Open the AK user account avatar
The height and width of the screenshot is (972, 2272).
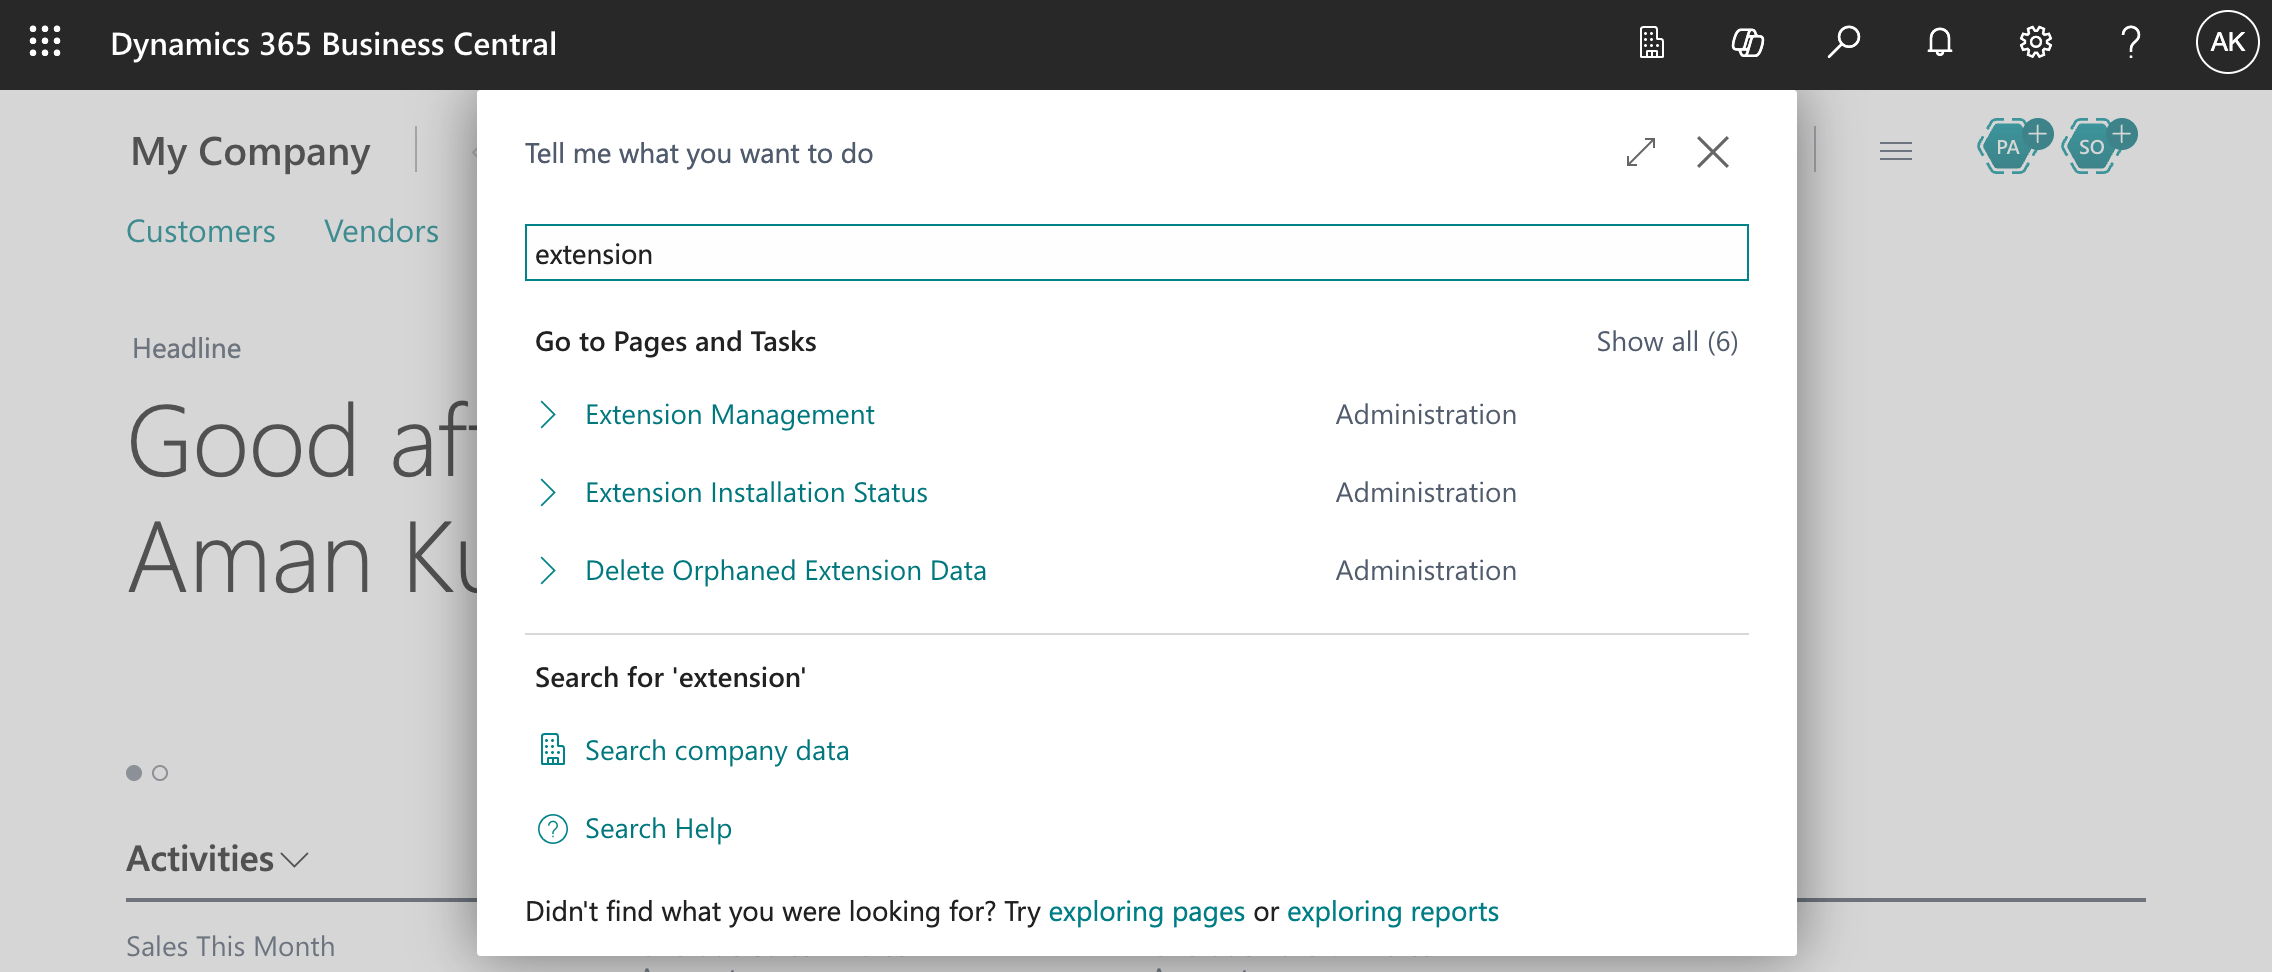[2227, 42]
